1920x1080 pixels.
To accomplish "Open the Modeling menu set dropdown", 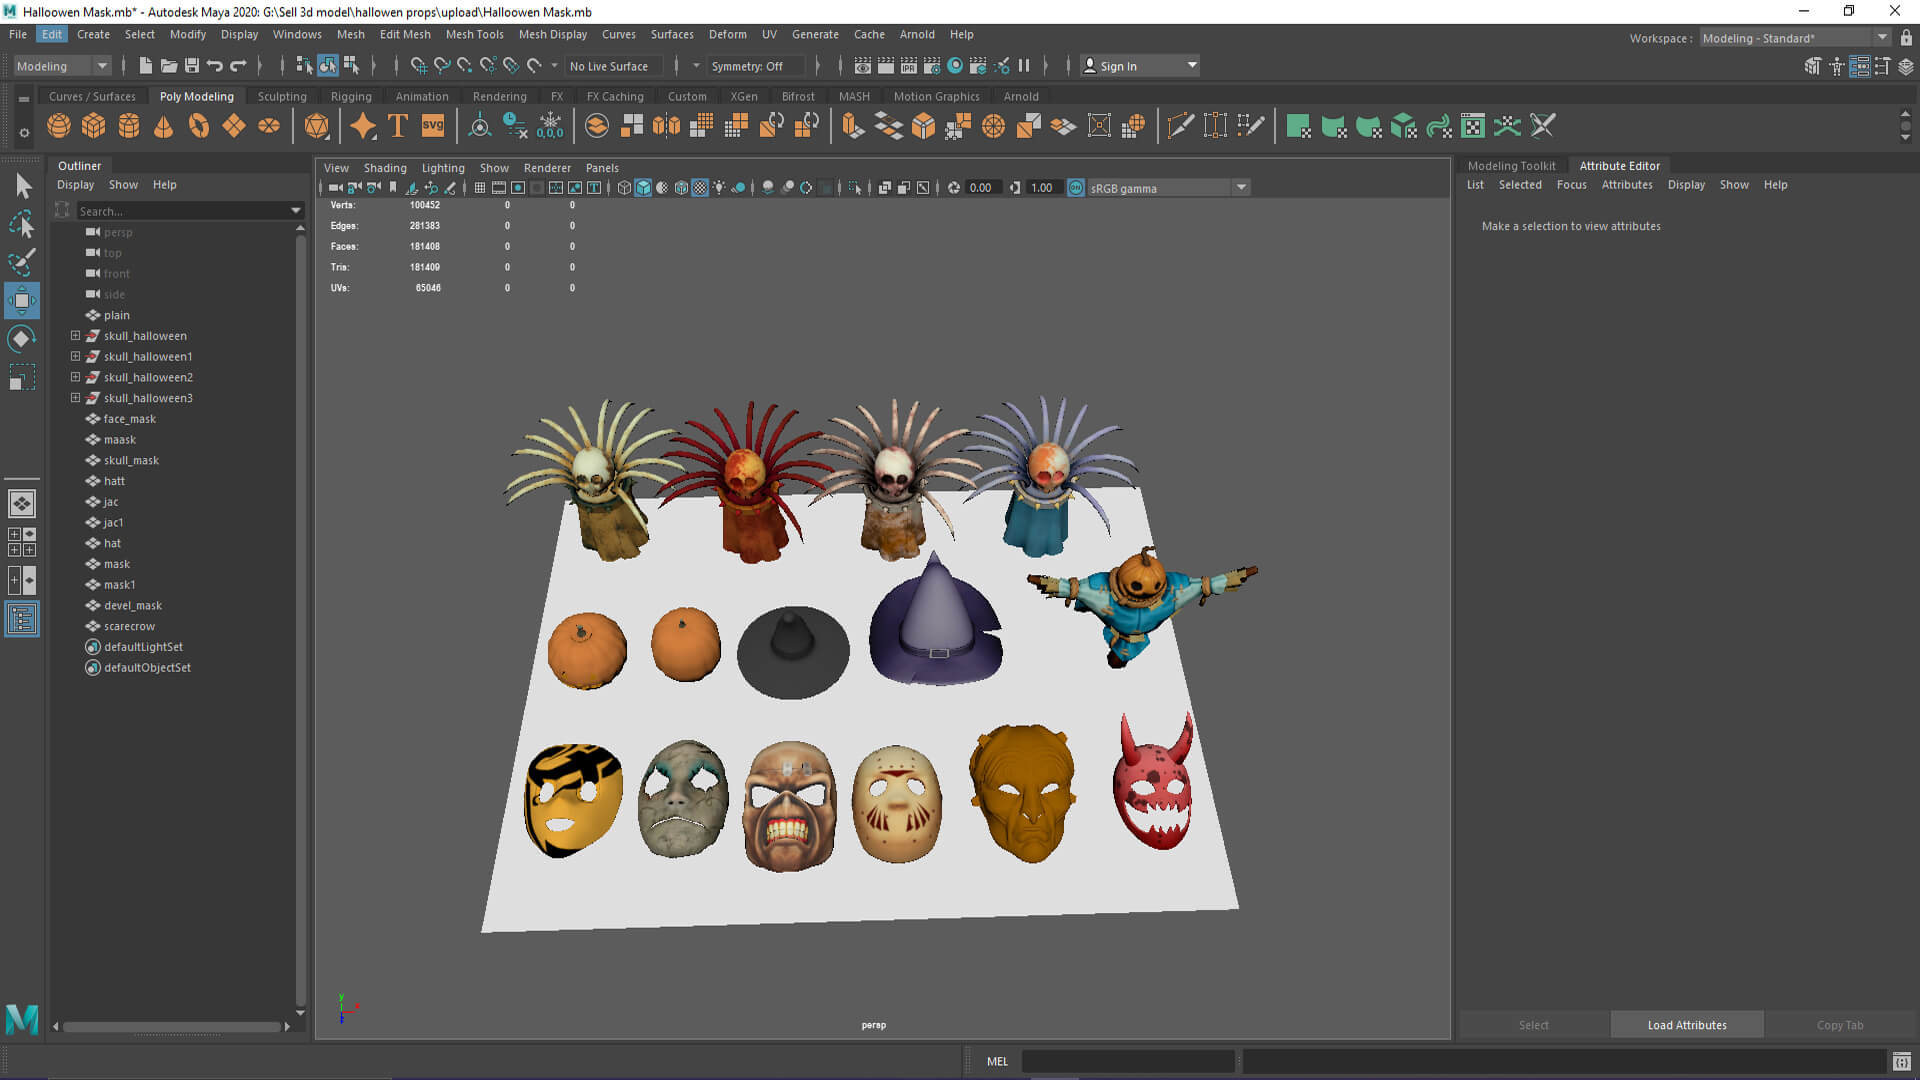I will [62, 66].
